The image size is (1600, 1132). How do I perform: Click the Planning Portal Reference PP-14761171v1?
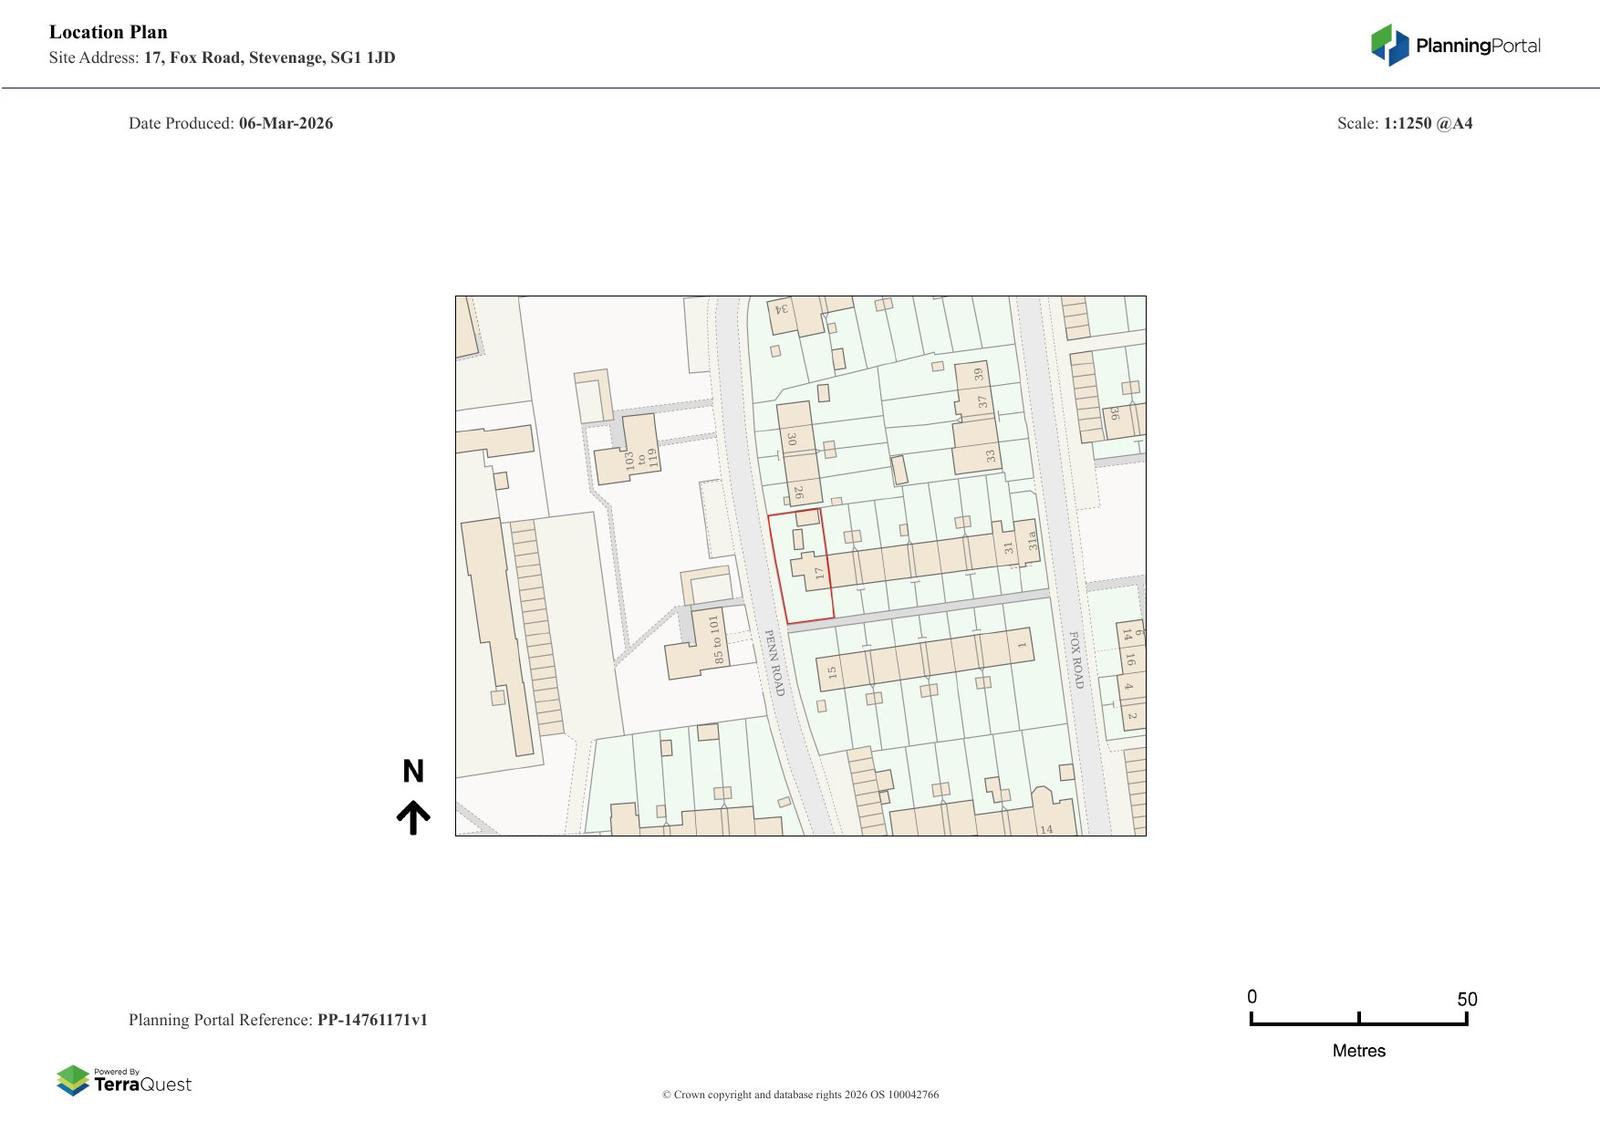(x=278, y=1020)
